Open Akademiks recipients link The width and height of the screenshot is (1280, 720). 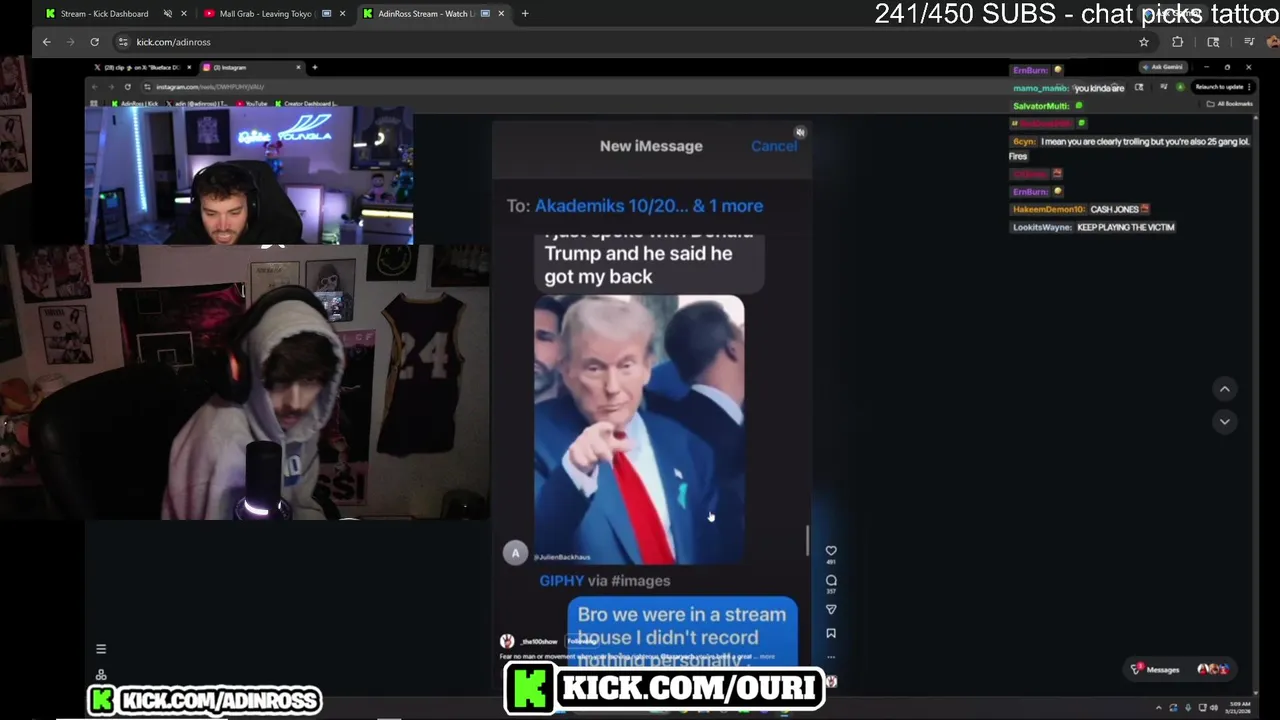pos(649,206)
